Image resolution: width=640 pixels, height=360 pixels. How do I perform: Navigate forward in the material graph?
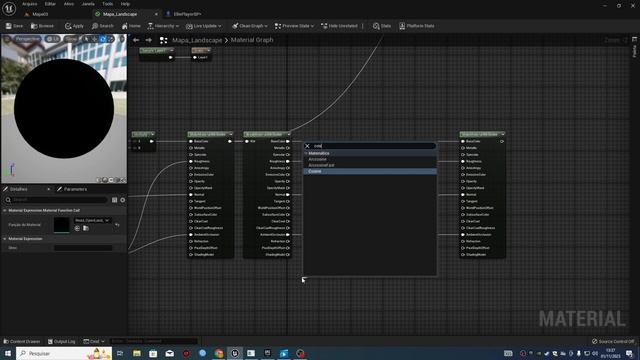[x=149, y=40]
